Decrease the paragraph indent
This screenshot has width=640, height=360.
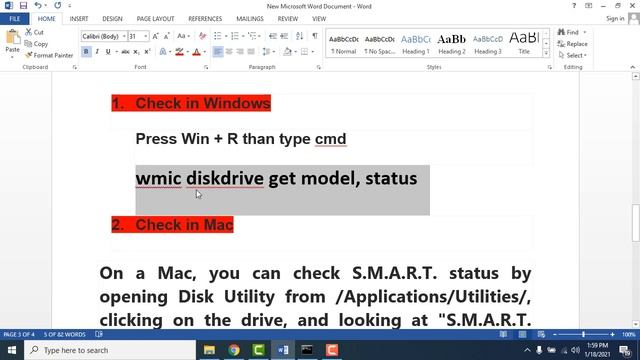click(273, 36)
